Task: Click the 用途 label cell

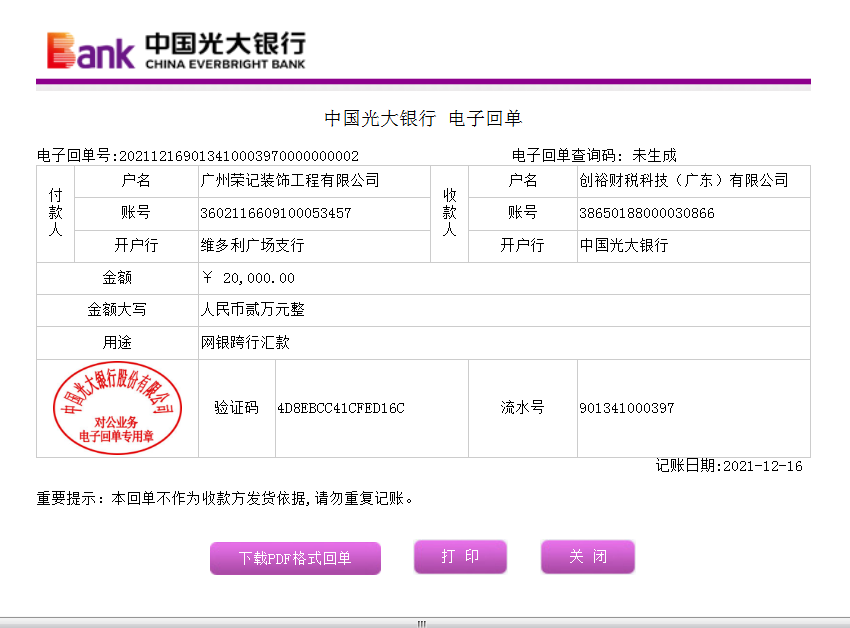Action: point(117,343)
